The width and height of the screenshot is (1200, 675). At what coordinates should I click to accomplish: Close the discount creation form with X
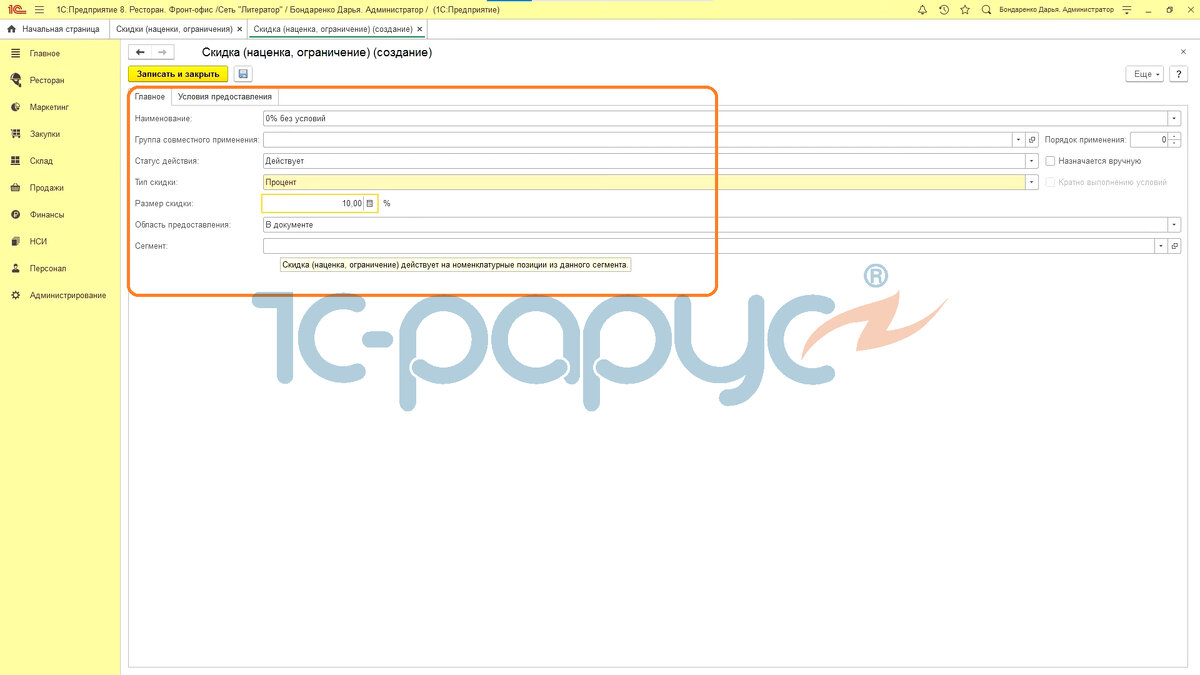[1184, 51]
